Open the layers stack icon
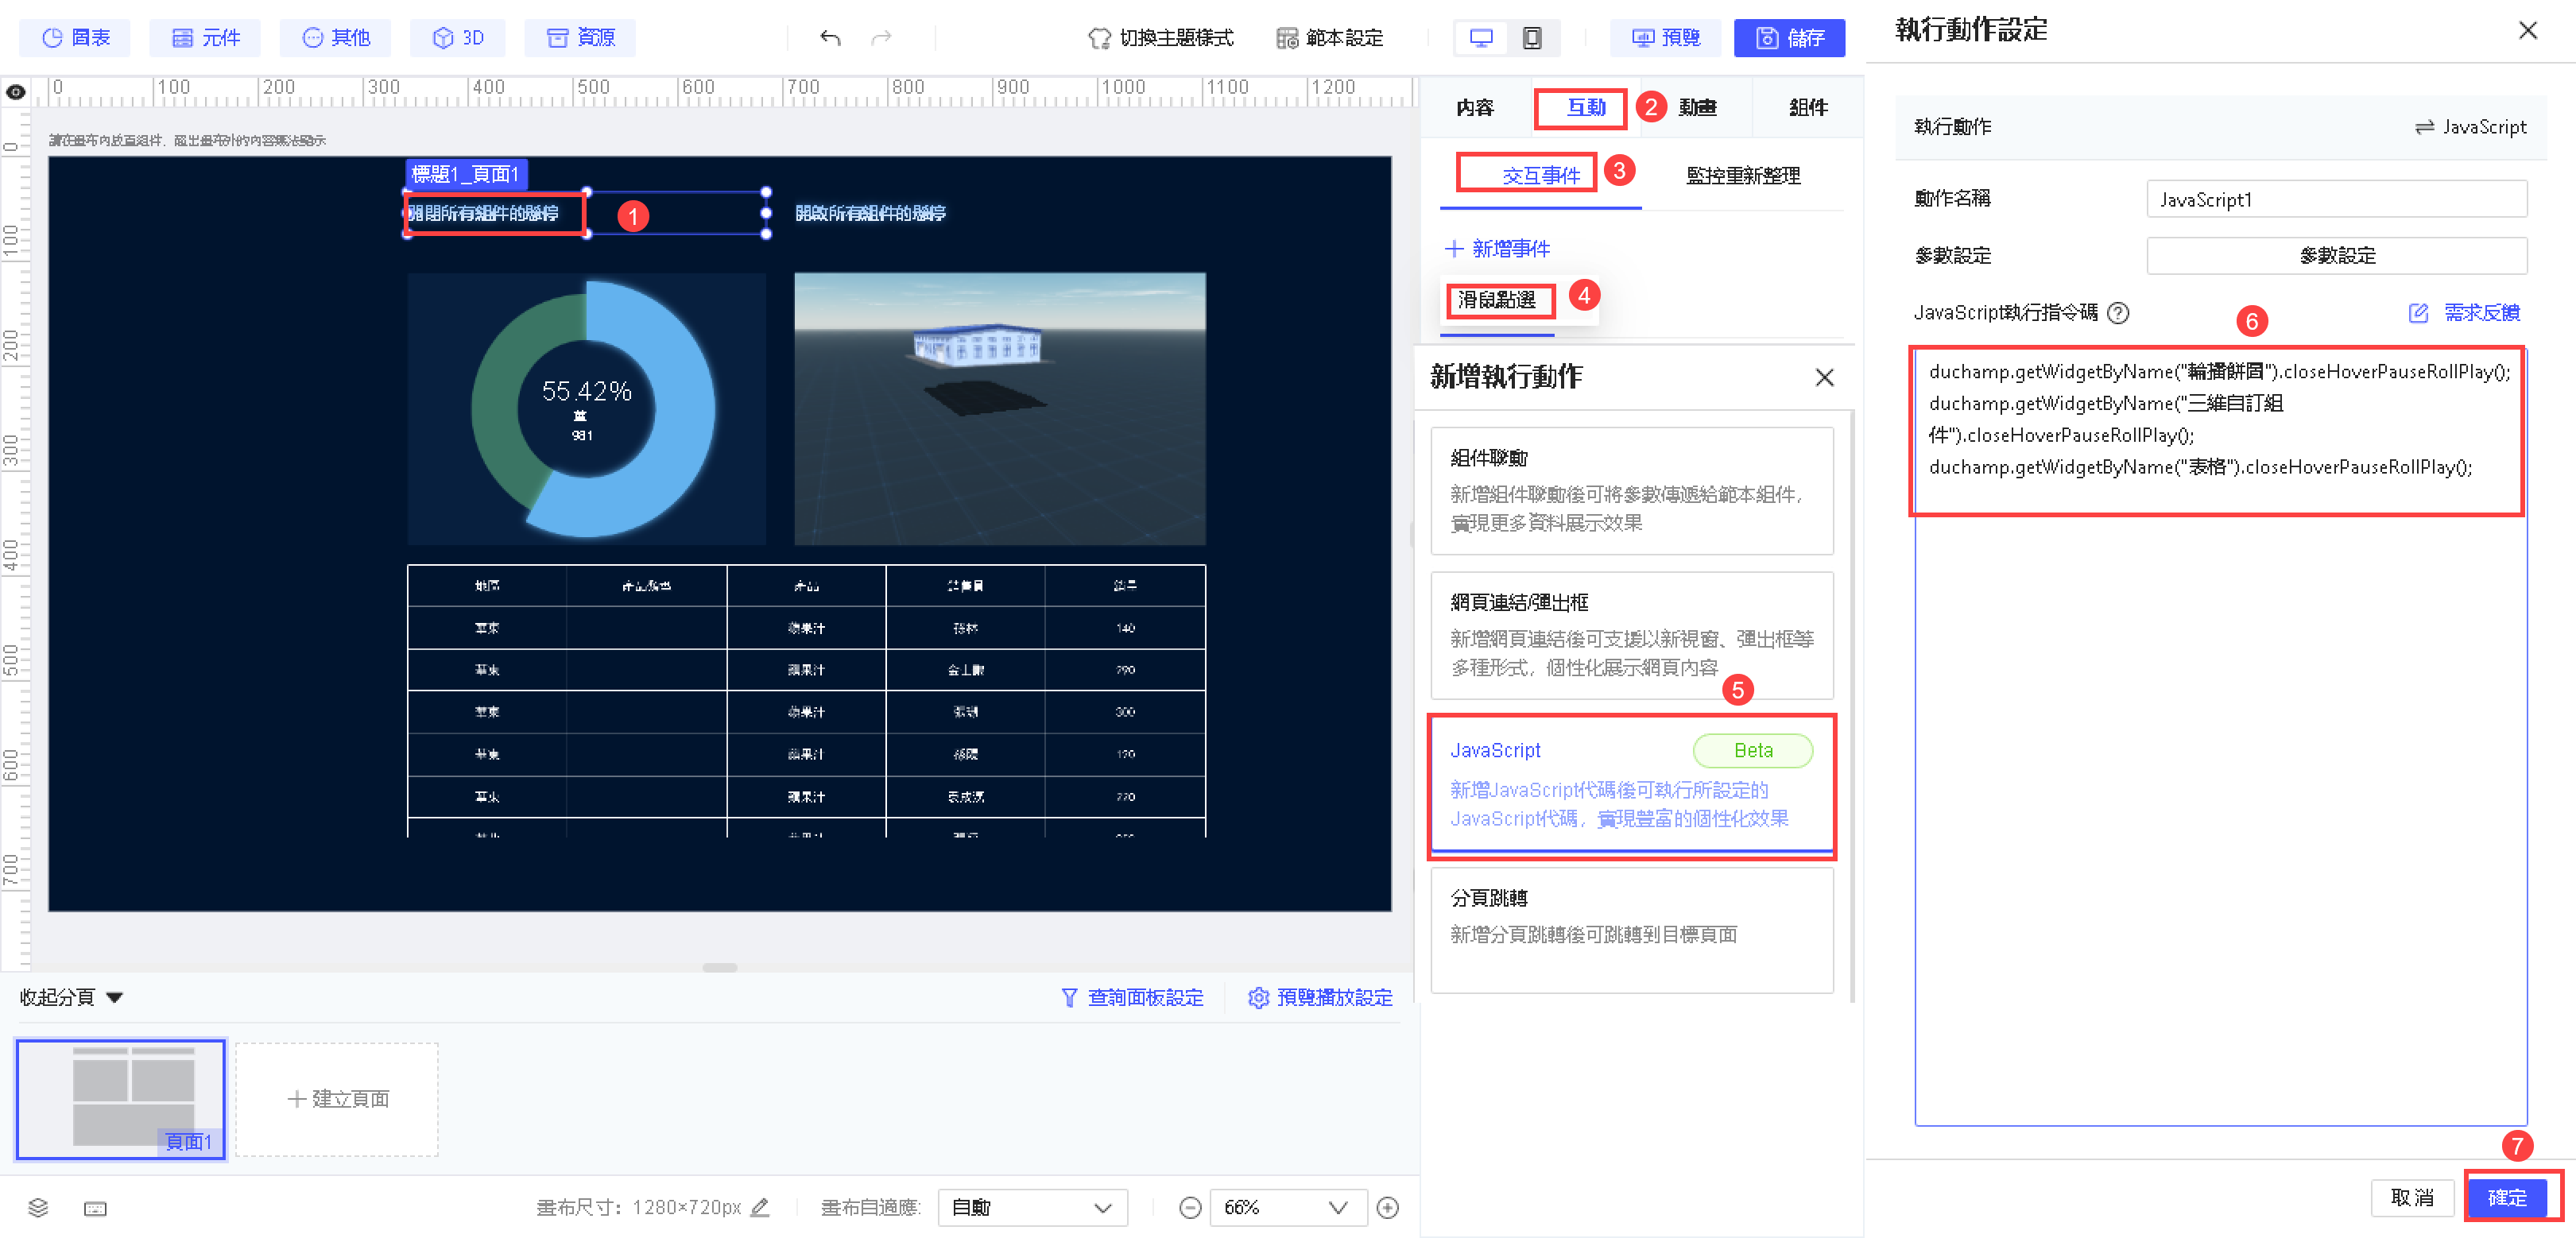The image size is (2576, 1238). tap(38, 1207)
